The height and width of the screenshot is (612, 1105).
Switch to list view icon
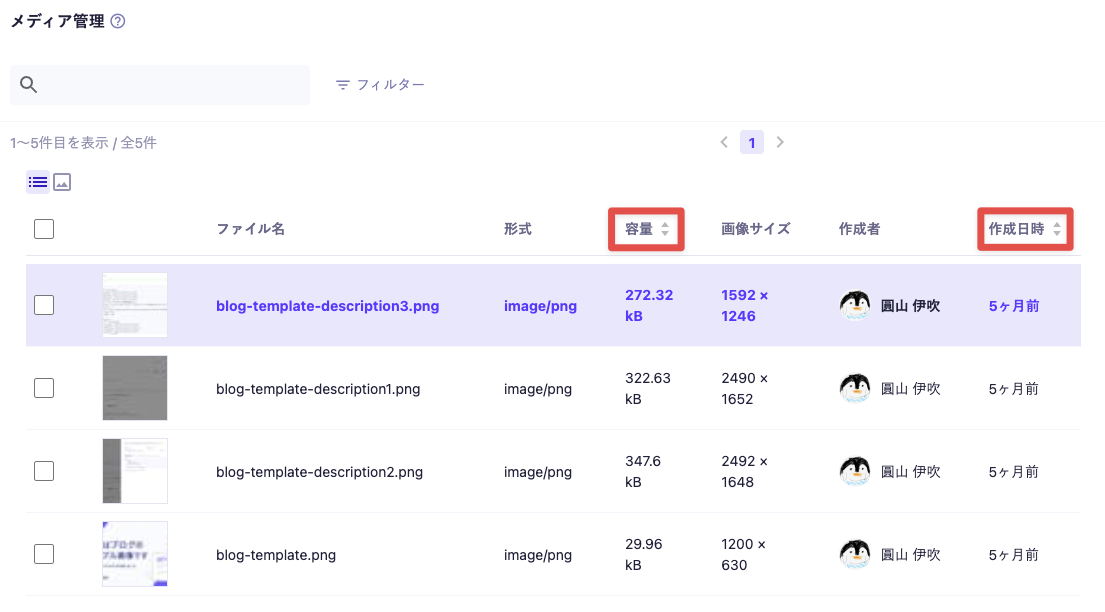[38, 182]
